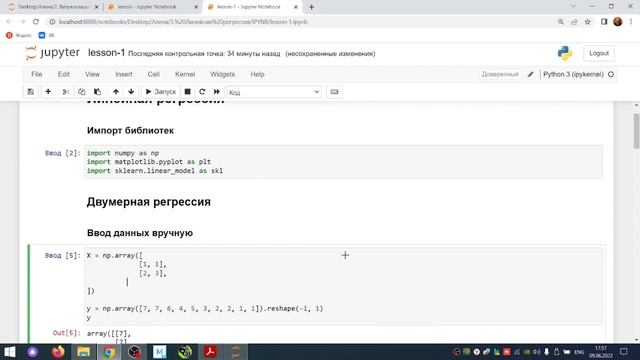Open a new browser tab

[x=311, y=7]
